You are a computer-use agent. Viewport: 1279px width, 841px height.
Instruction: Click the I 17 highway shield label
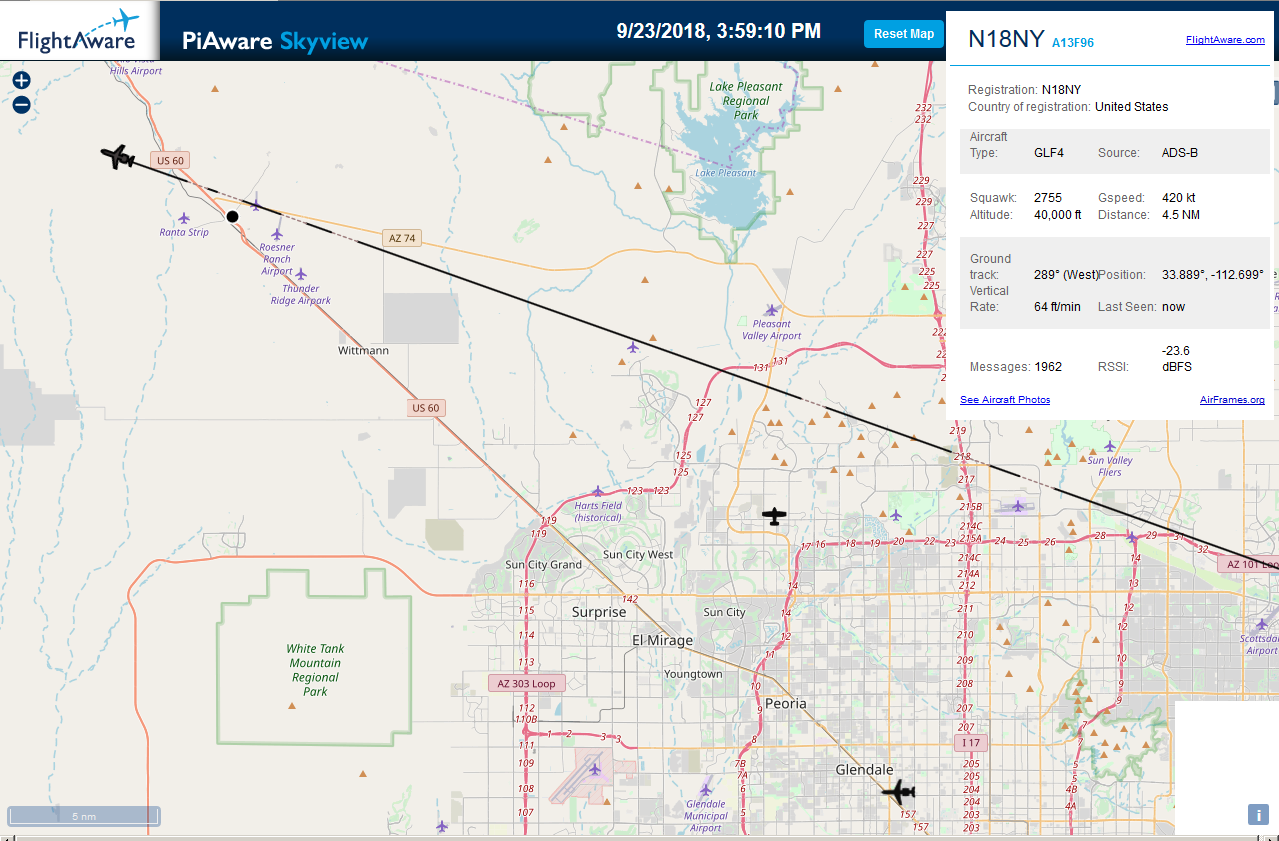970,743
